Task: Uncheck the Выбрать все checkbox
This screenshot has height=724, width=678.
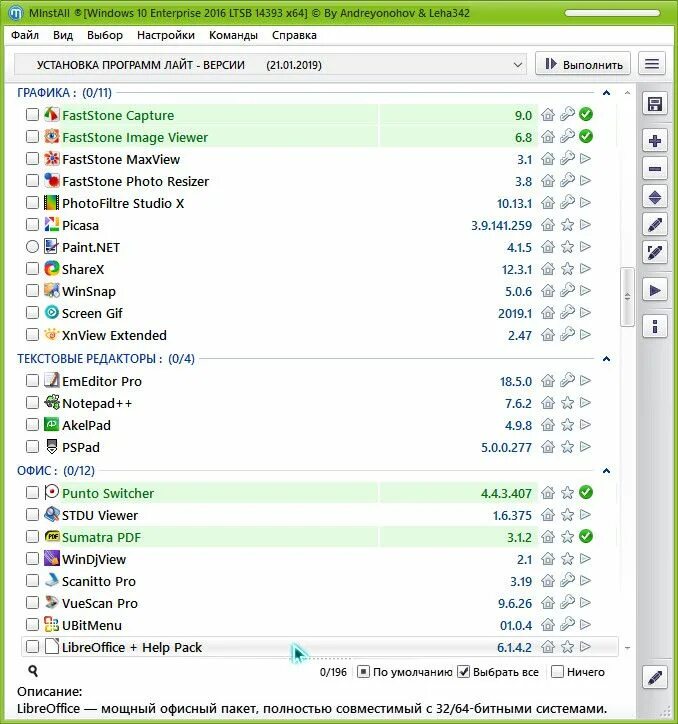Action: (x=464, y=672)
